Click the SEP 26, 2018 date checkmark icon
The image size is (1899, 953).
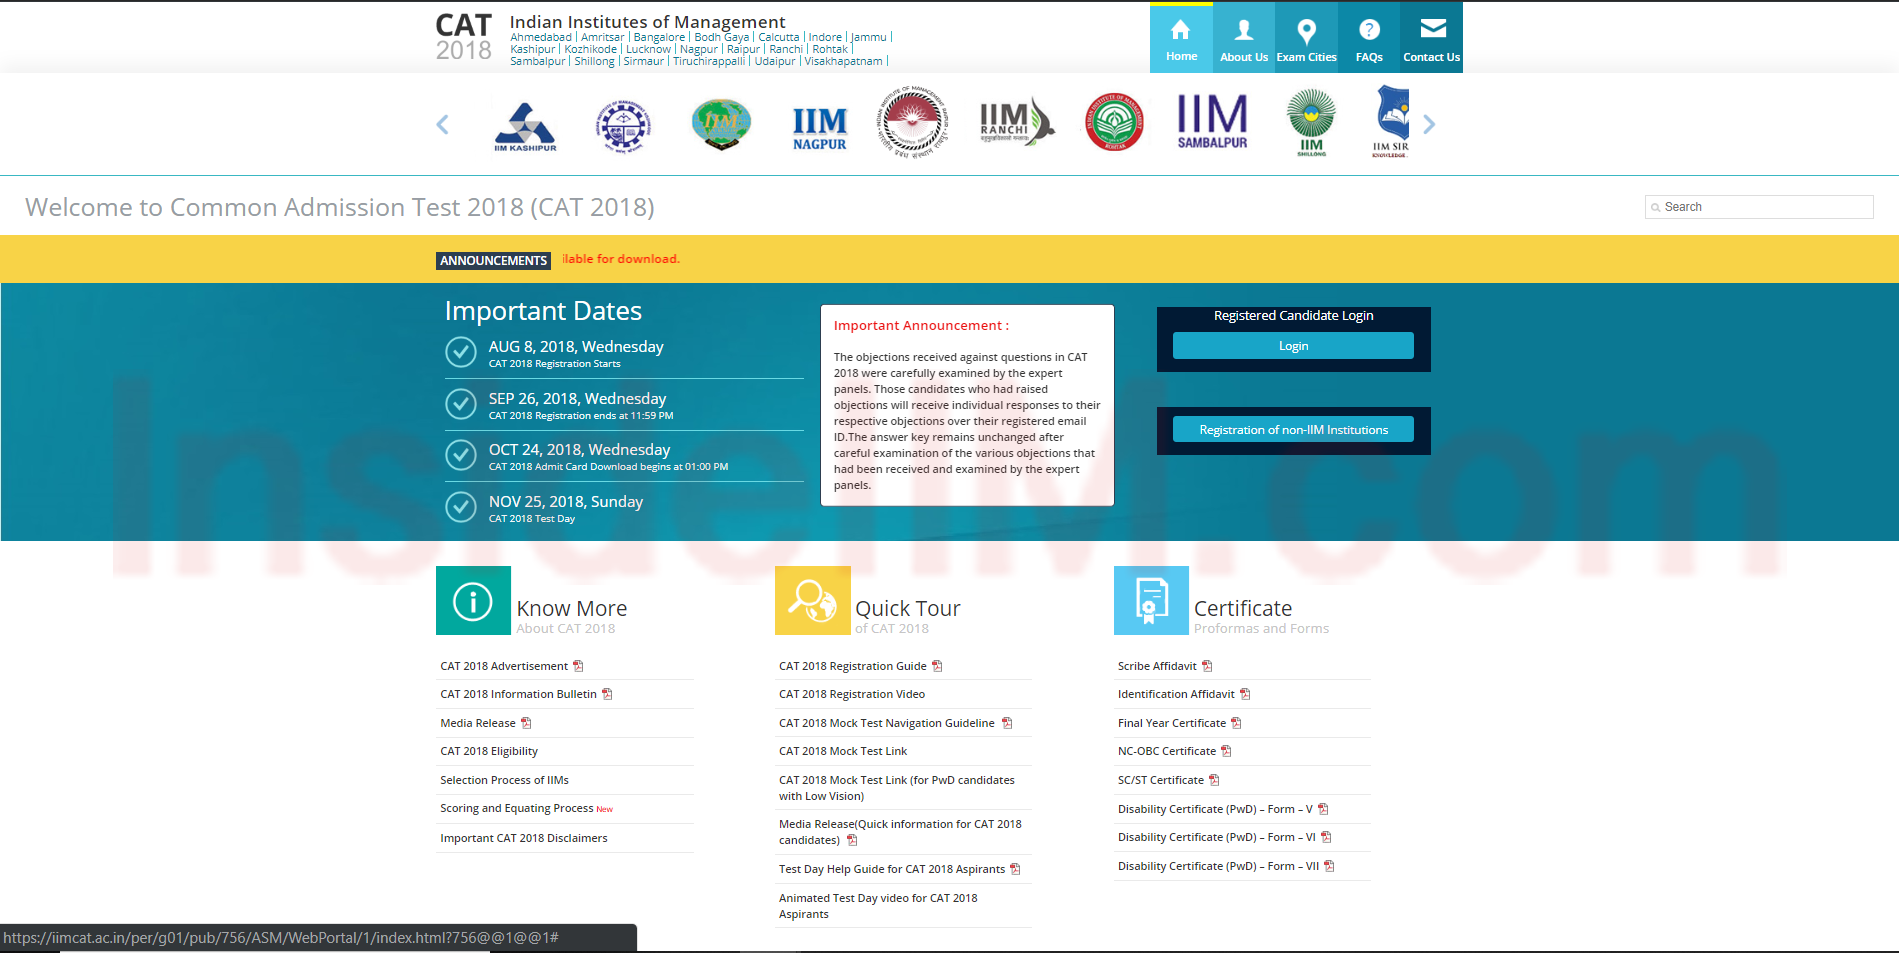(x=460, y=404)
